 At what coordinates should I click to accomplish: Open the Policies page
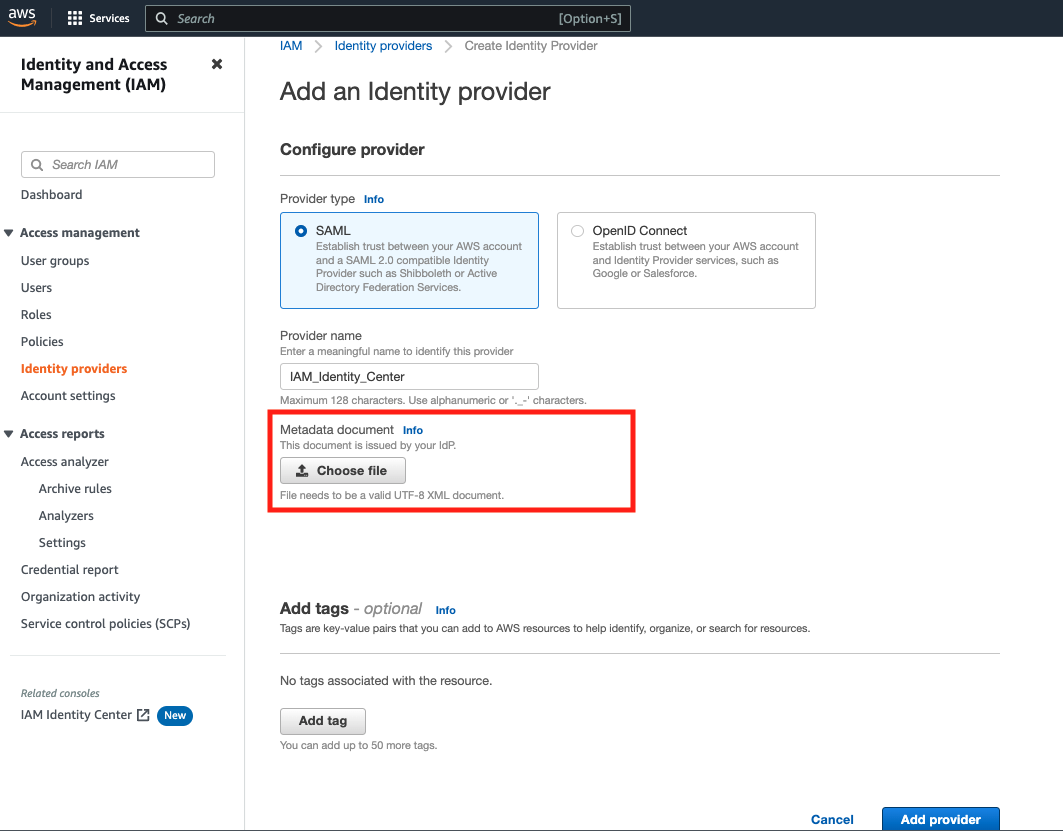click(x=42, y=342)
